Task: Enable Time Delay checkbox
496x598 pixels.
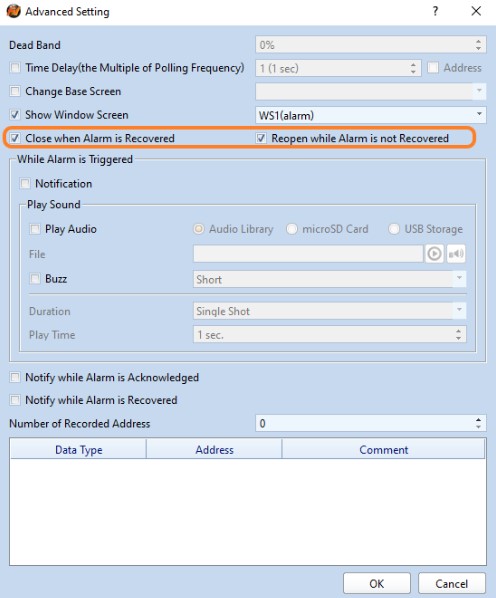Action: [x=15, y=68]
